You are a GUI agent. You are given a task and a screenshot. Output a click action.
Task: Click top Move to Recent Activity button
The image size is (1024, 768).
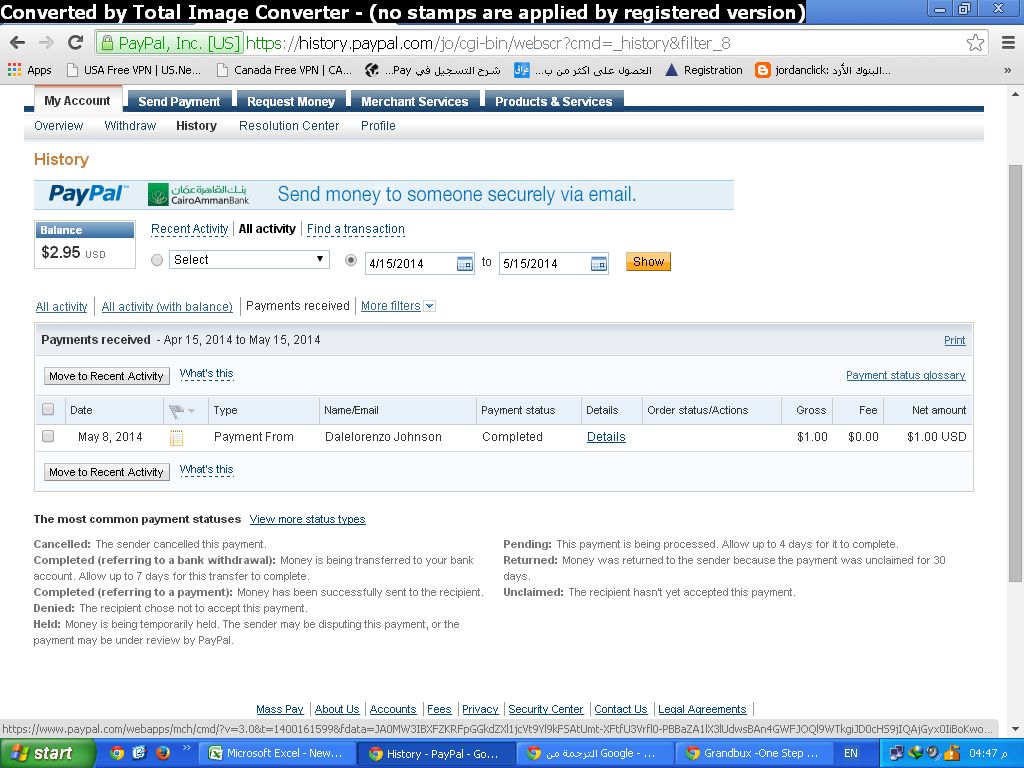click(x=106, y=376)
